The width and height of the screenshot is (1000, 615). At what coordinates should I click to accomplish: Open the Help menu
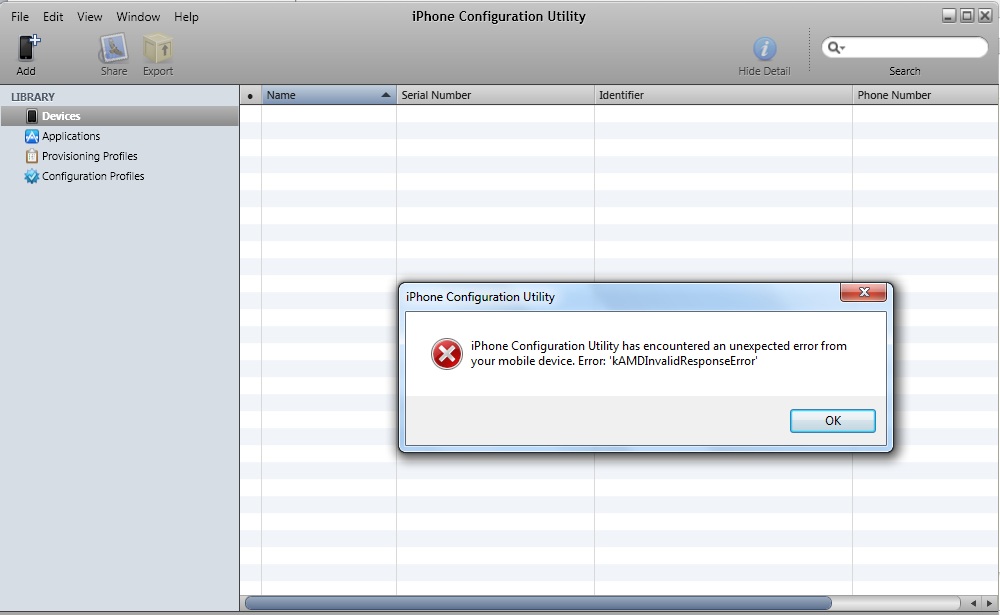coord(186,17)
